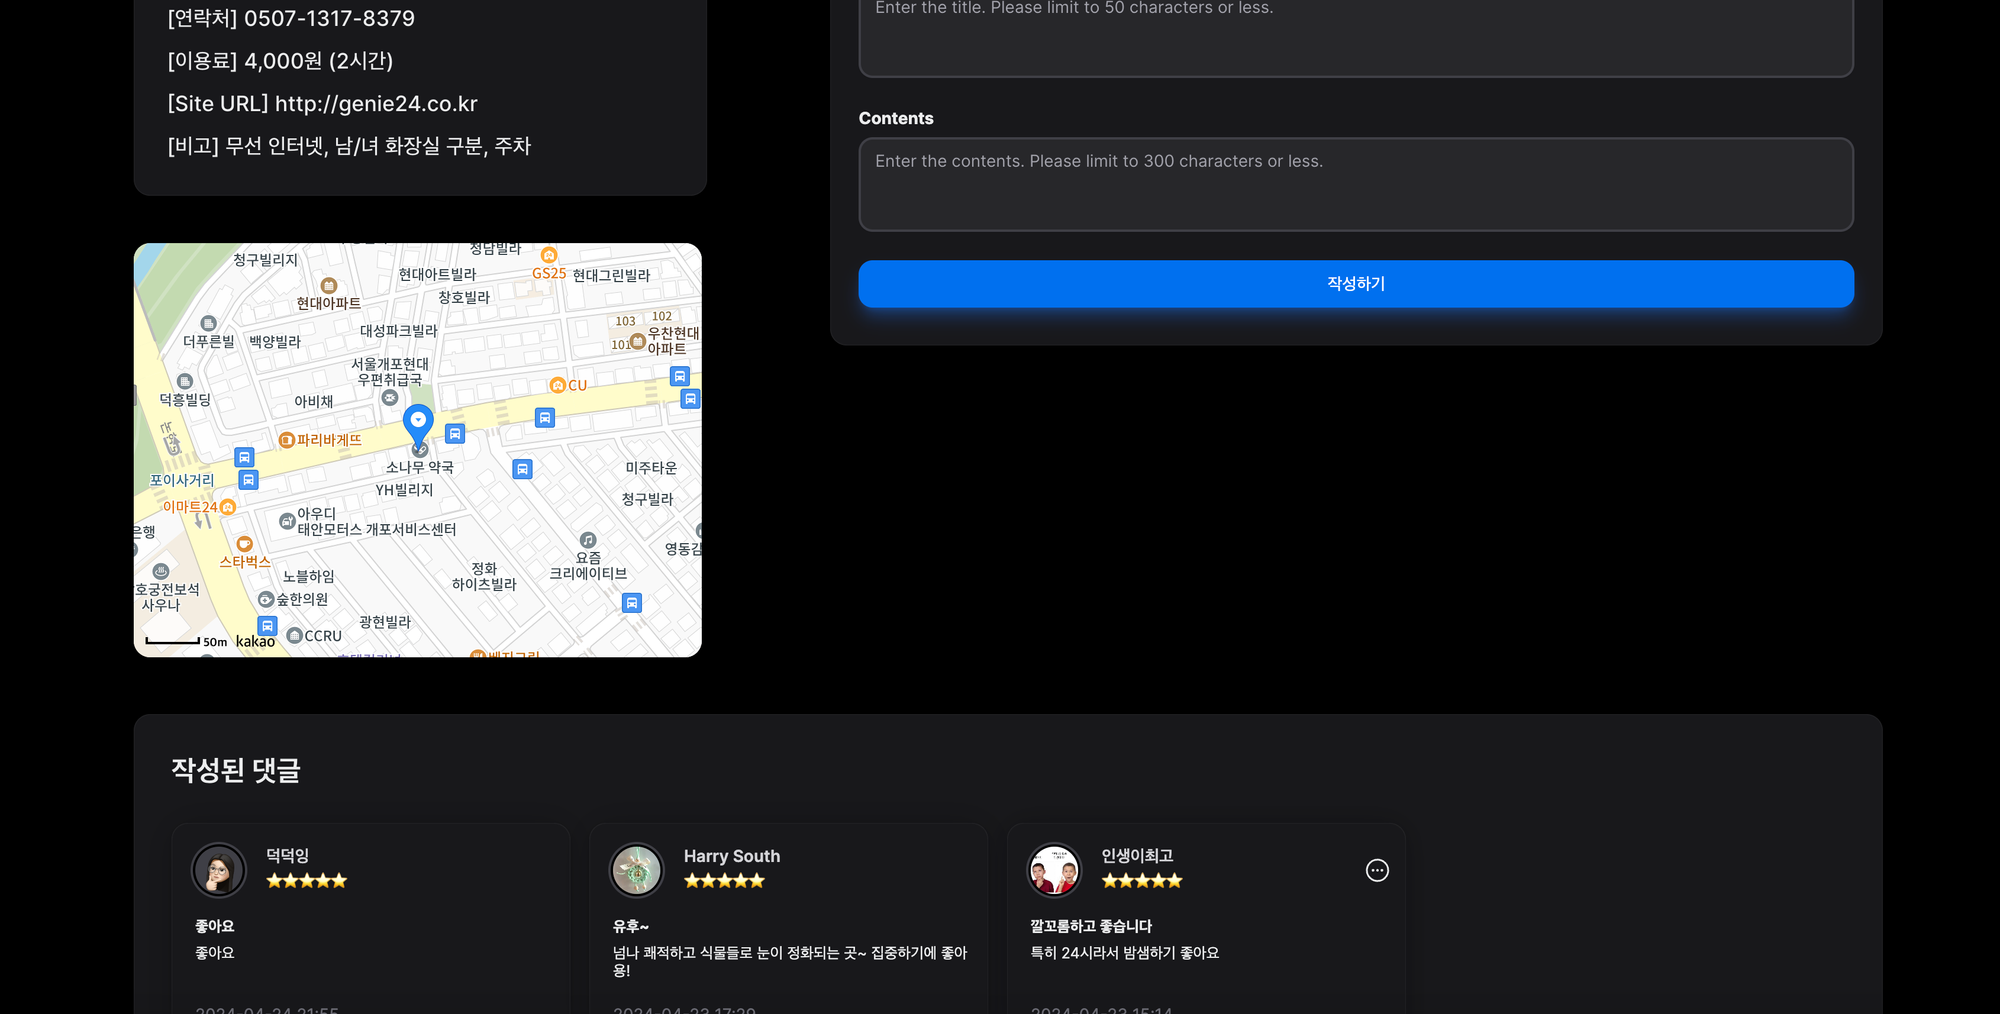Click the 현대그린빌라 map label
Screen dimensions: 2000x1014
pyautogui.click(x=611, y=276)
